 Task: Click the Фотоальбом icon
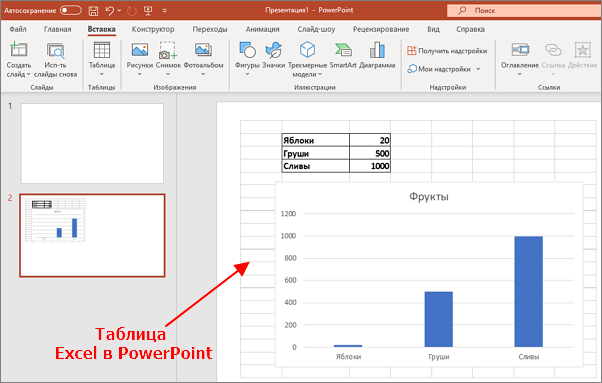pos(203,50)
